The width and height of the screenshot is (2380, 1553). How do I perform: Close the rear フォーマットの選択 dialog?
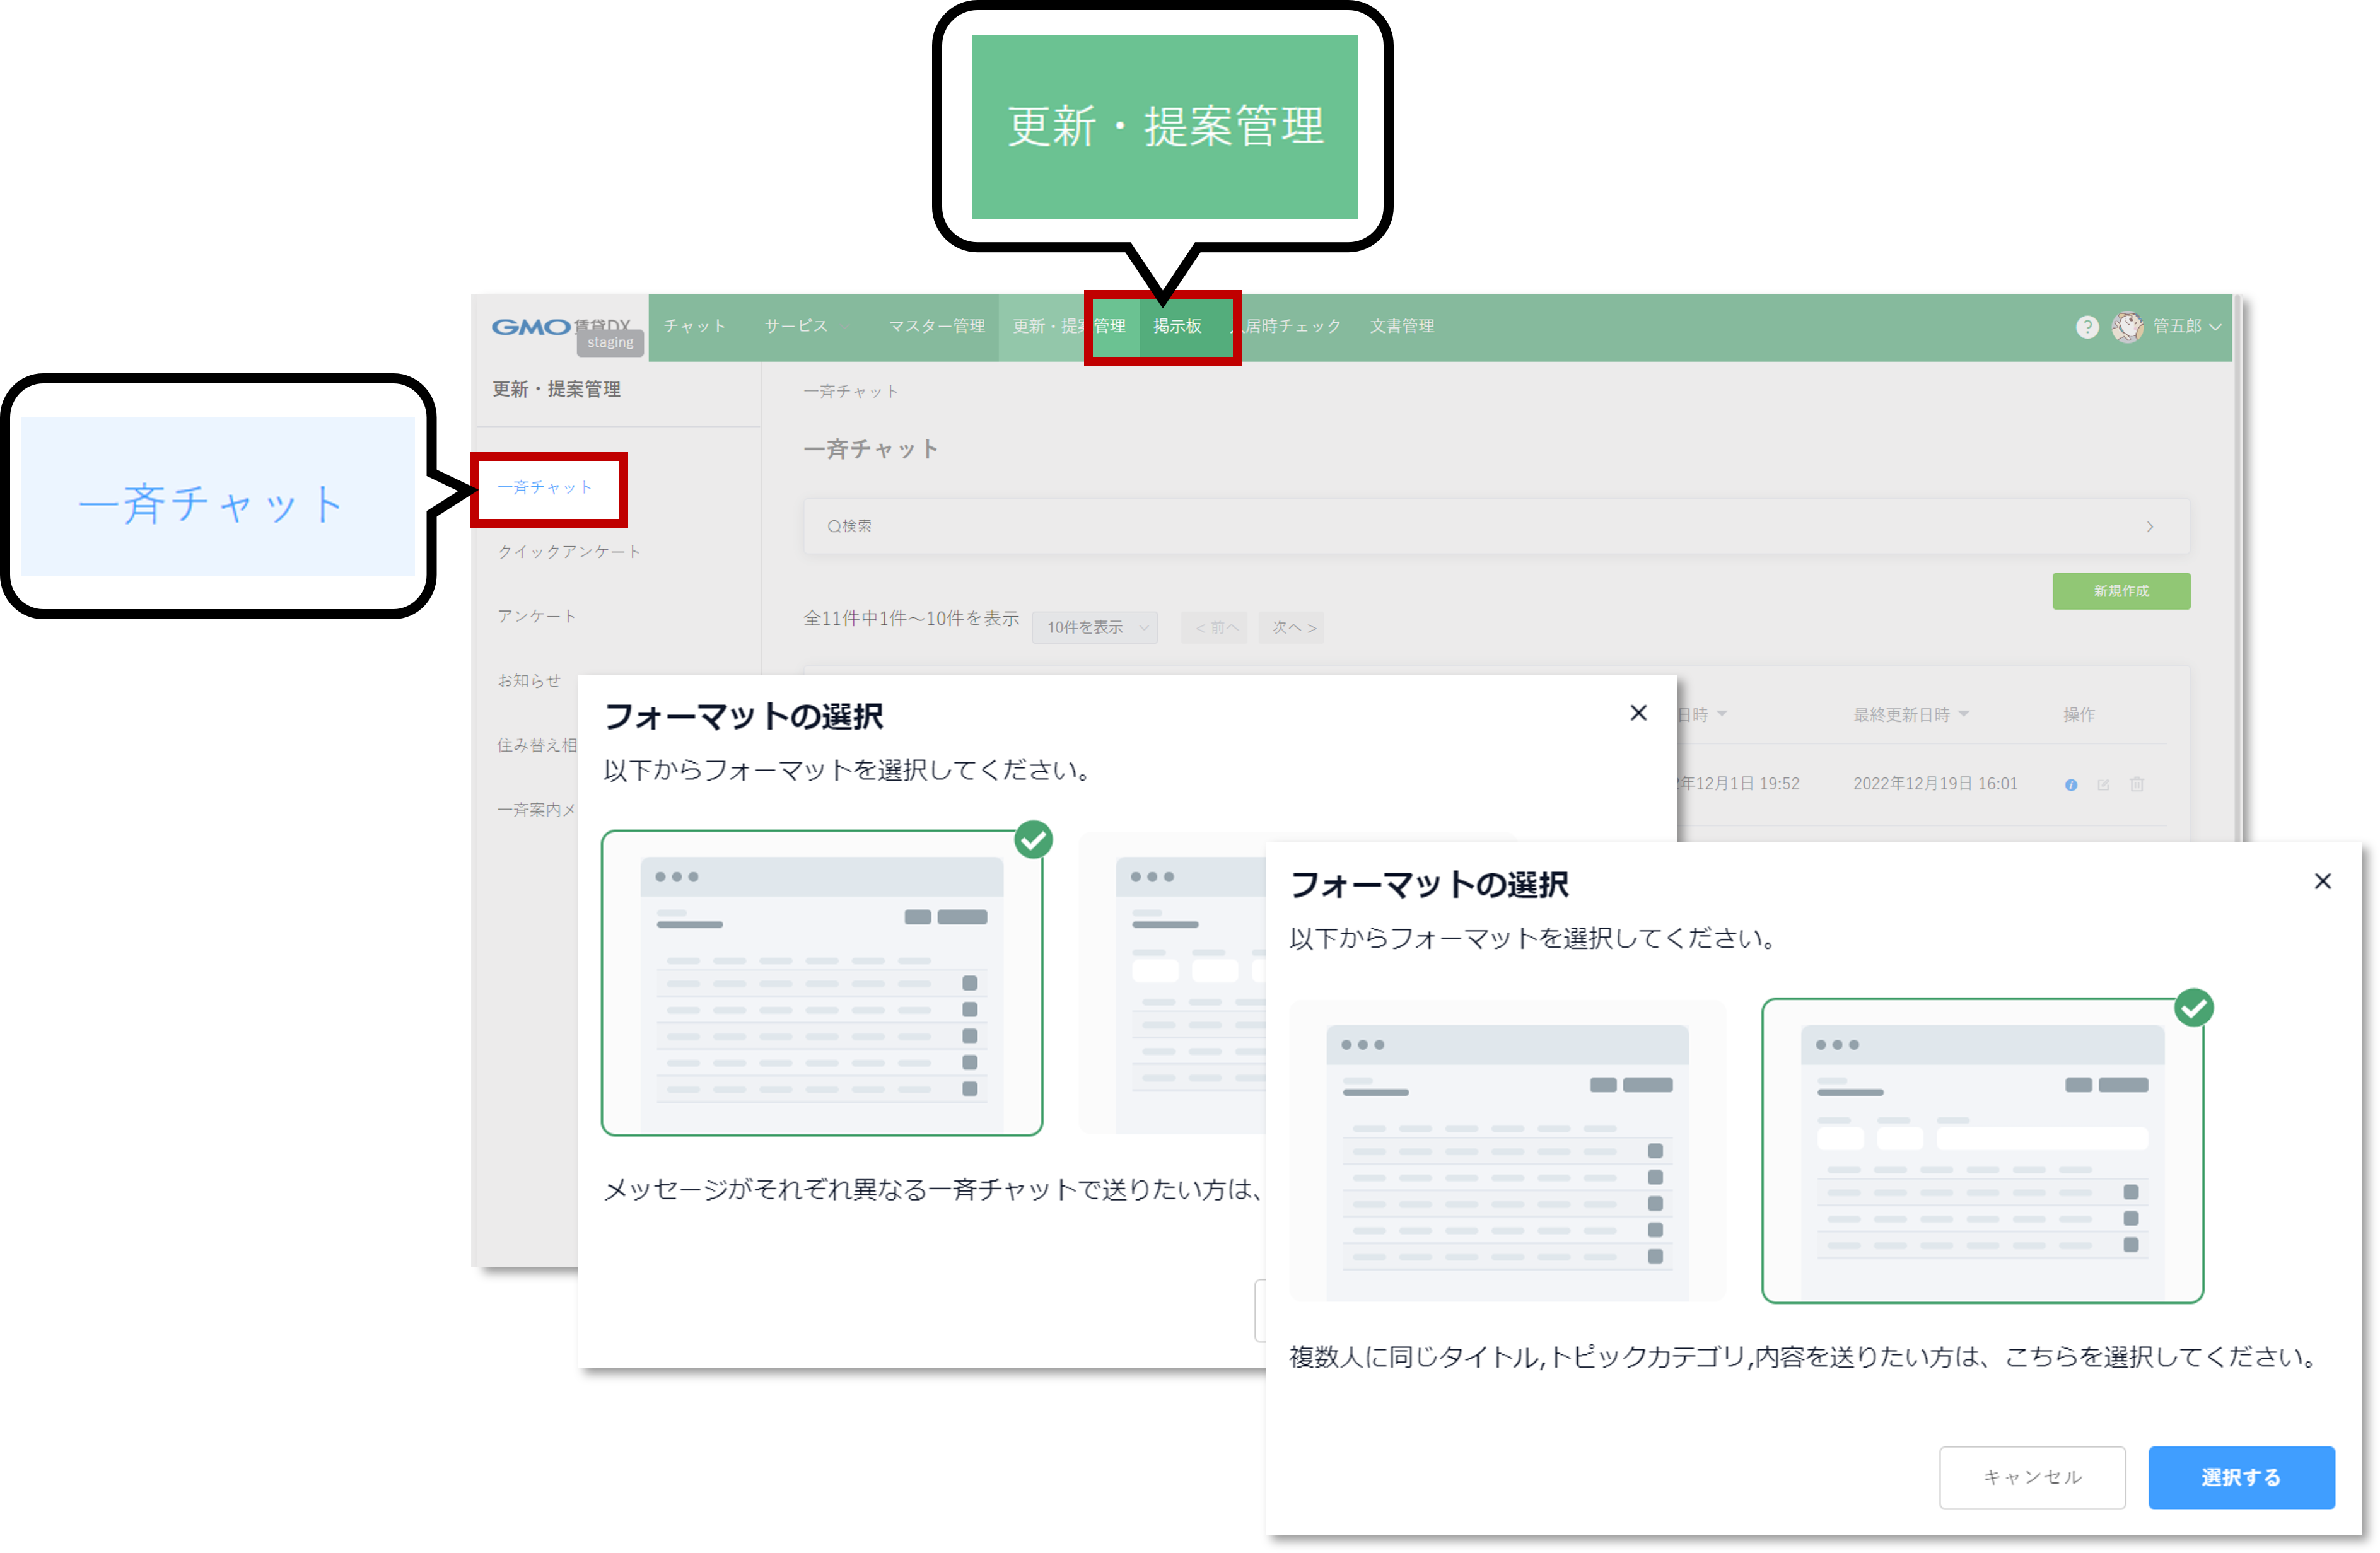click(x=1638, y=713)
